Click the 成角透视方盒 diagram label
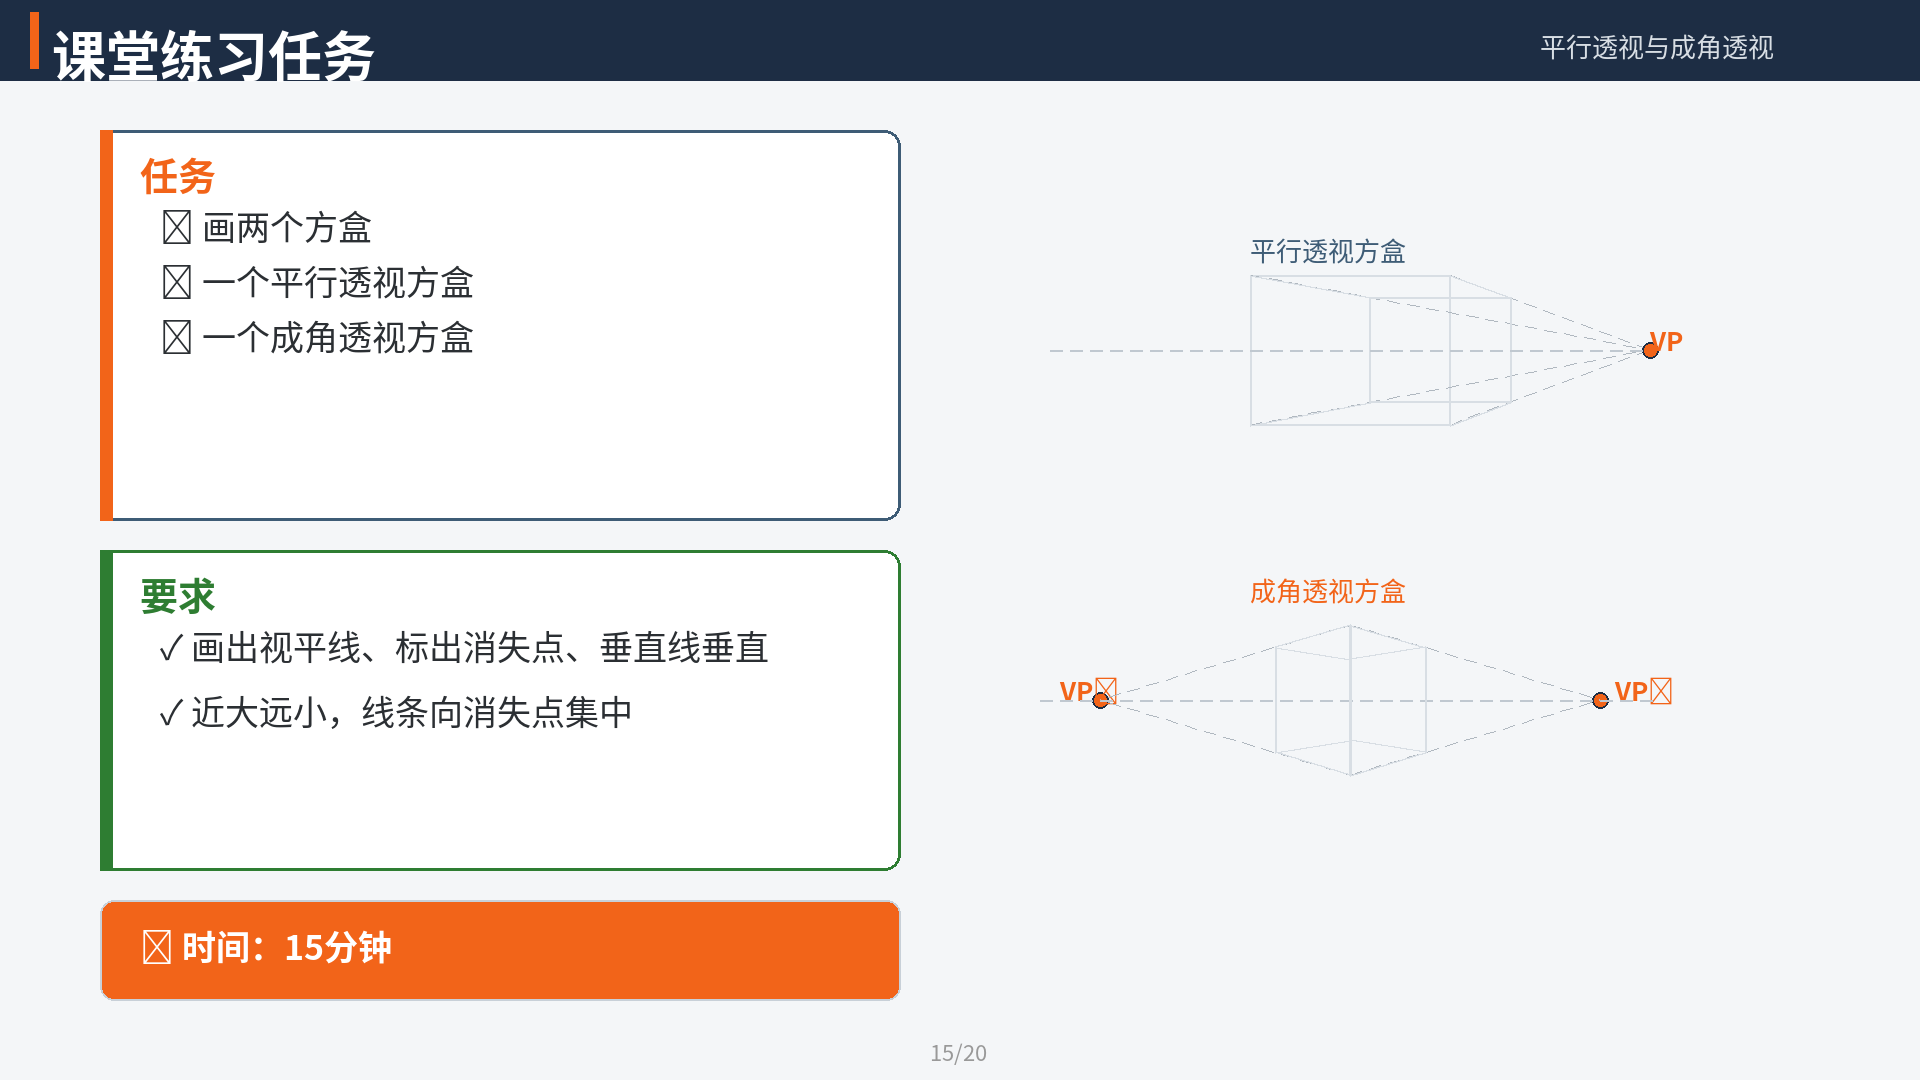Viewport: 1920px width, 1080px height. click(1328, 592)
